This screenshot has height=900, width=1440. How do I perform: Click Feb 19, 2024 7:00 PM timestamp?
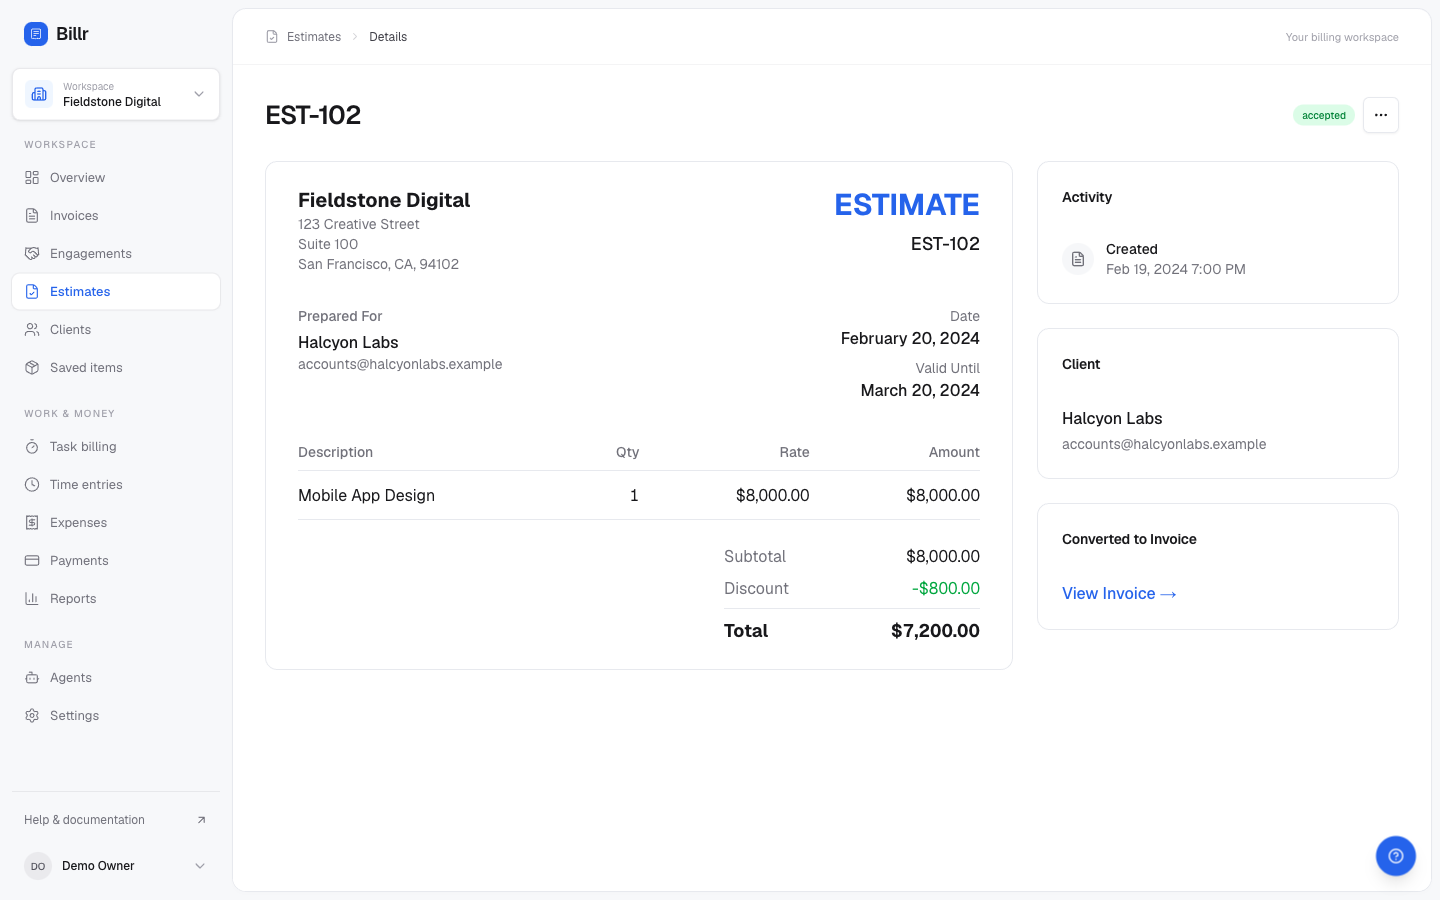pos(1176,269)
